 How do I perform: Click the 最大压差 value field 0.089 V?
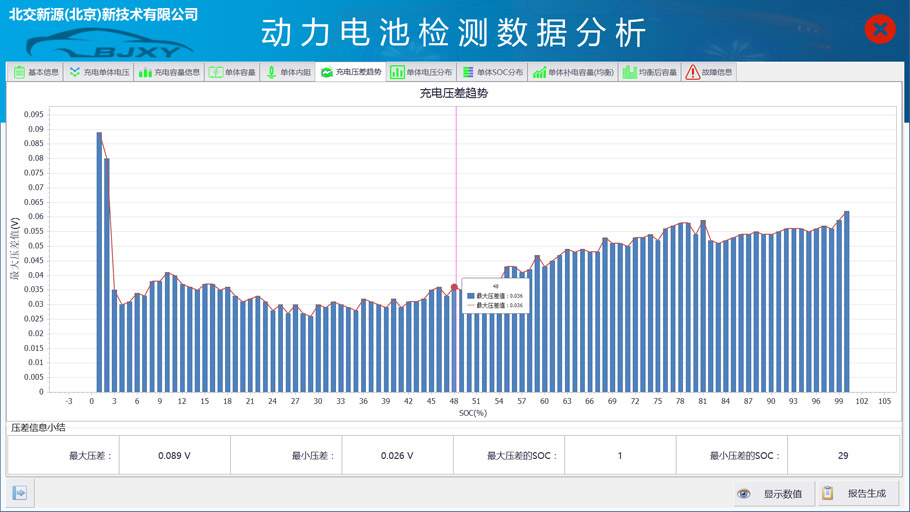[174, 455]
